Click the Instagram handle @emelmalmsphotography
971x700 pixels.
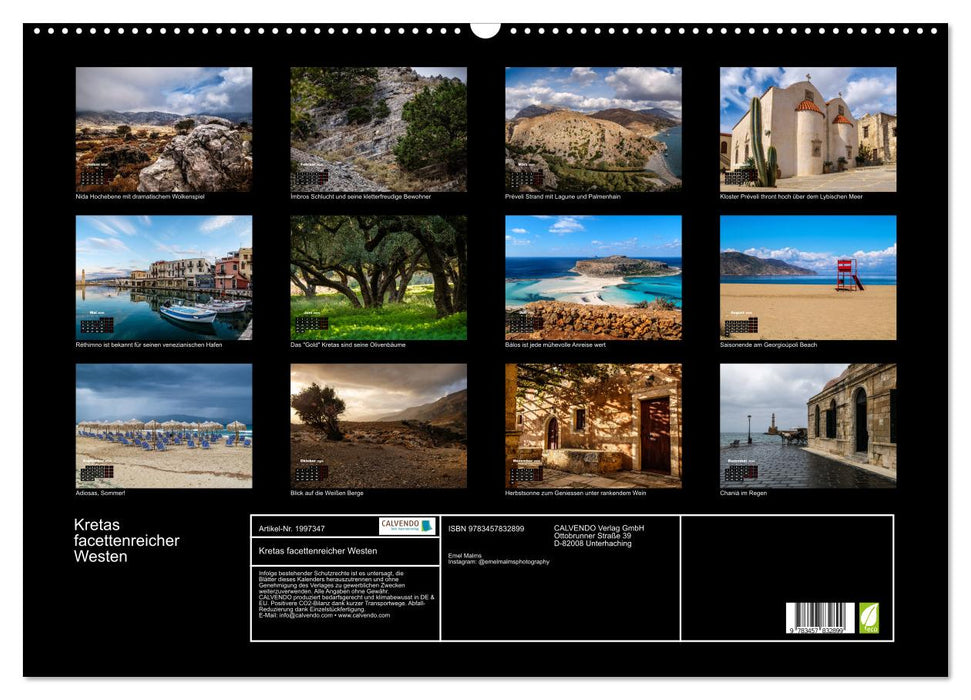coord(513,561)
